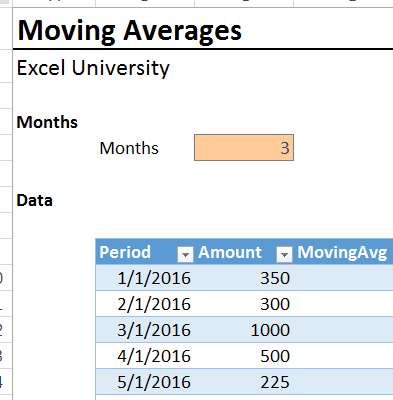Select the Months label next to input

(129, 148)
